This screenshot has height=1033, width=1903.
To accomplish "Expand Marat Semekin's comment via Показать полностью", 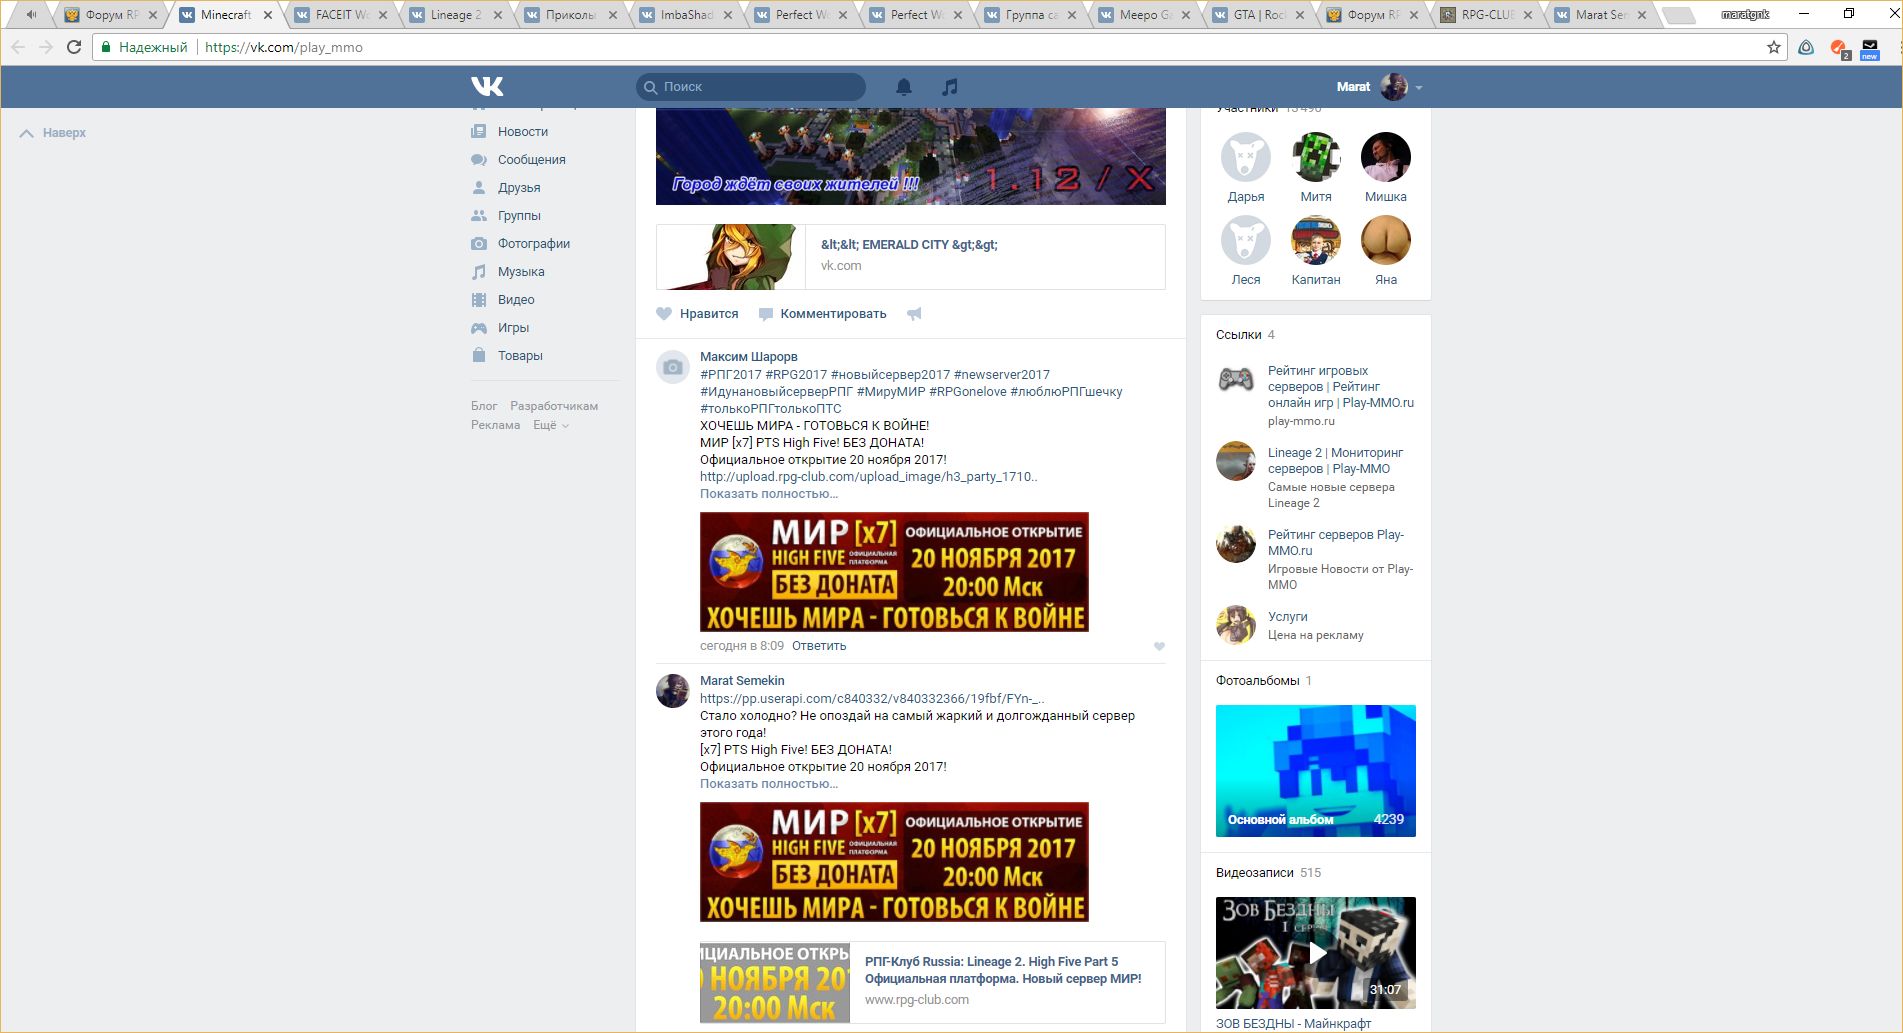I will click(769, 784).
